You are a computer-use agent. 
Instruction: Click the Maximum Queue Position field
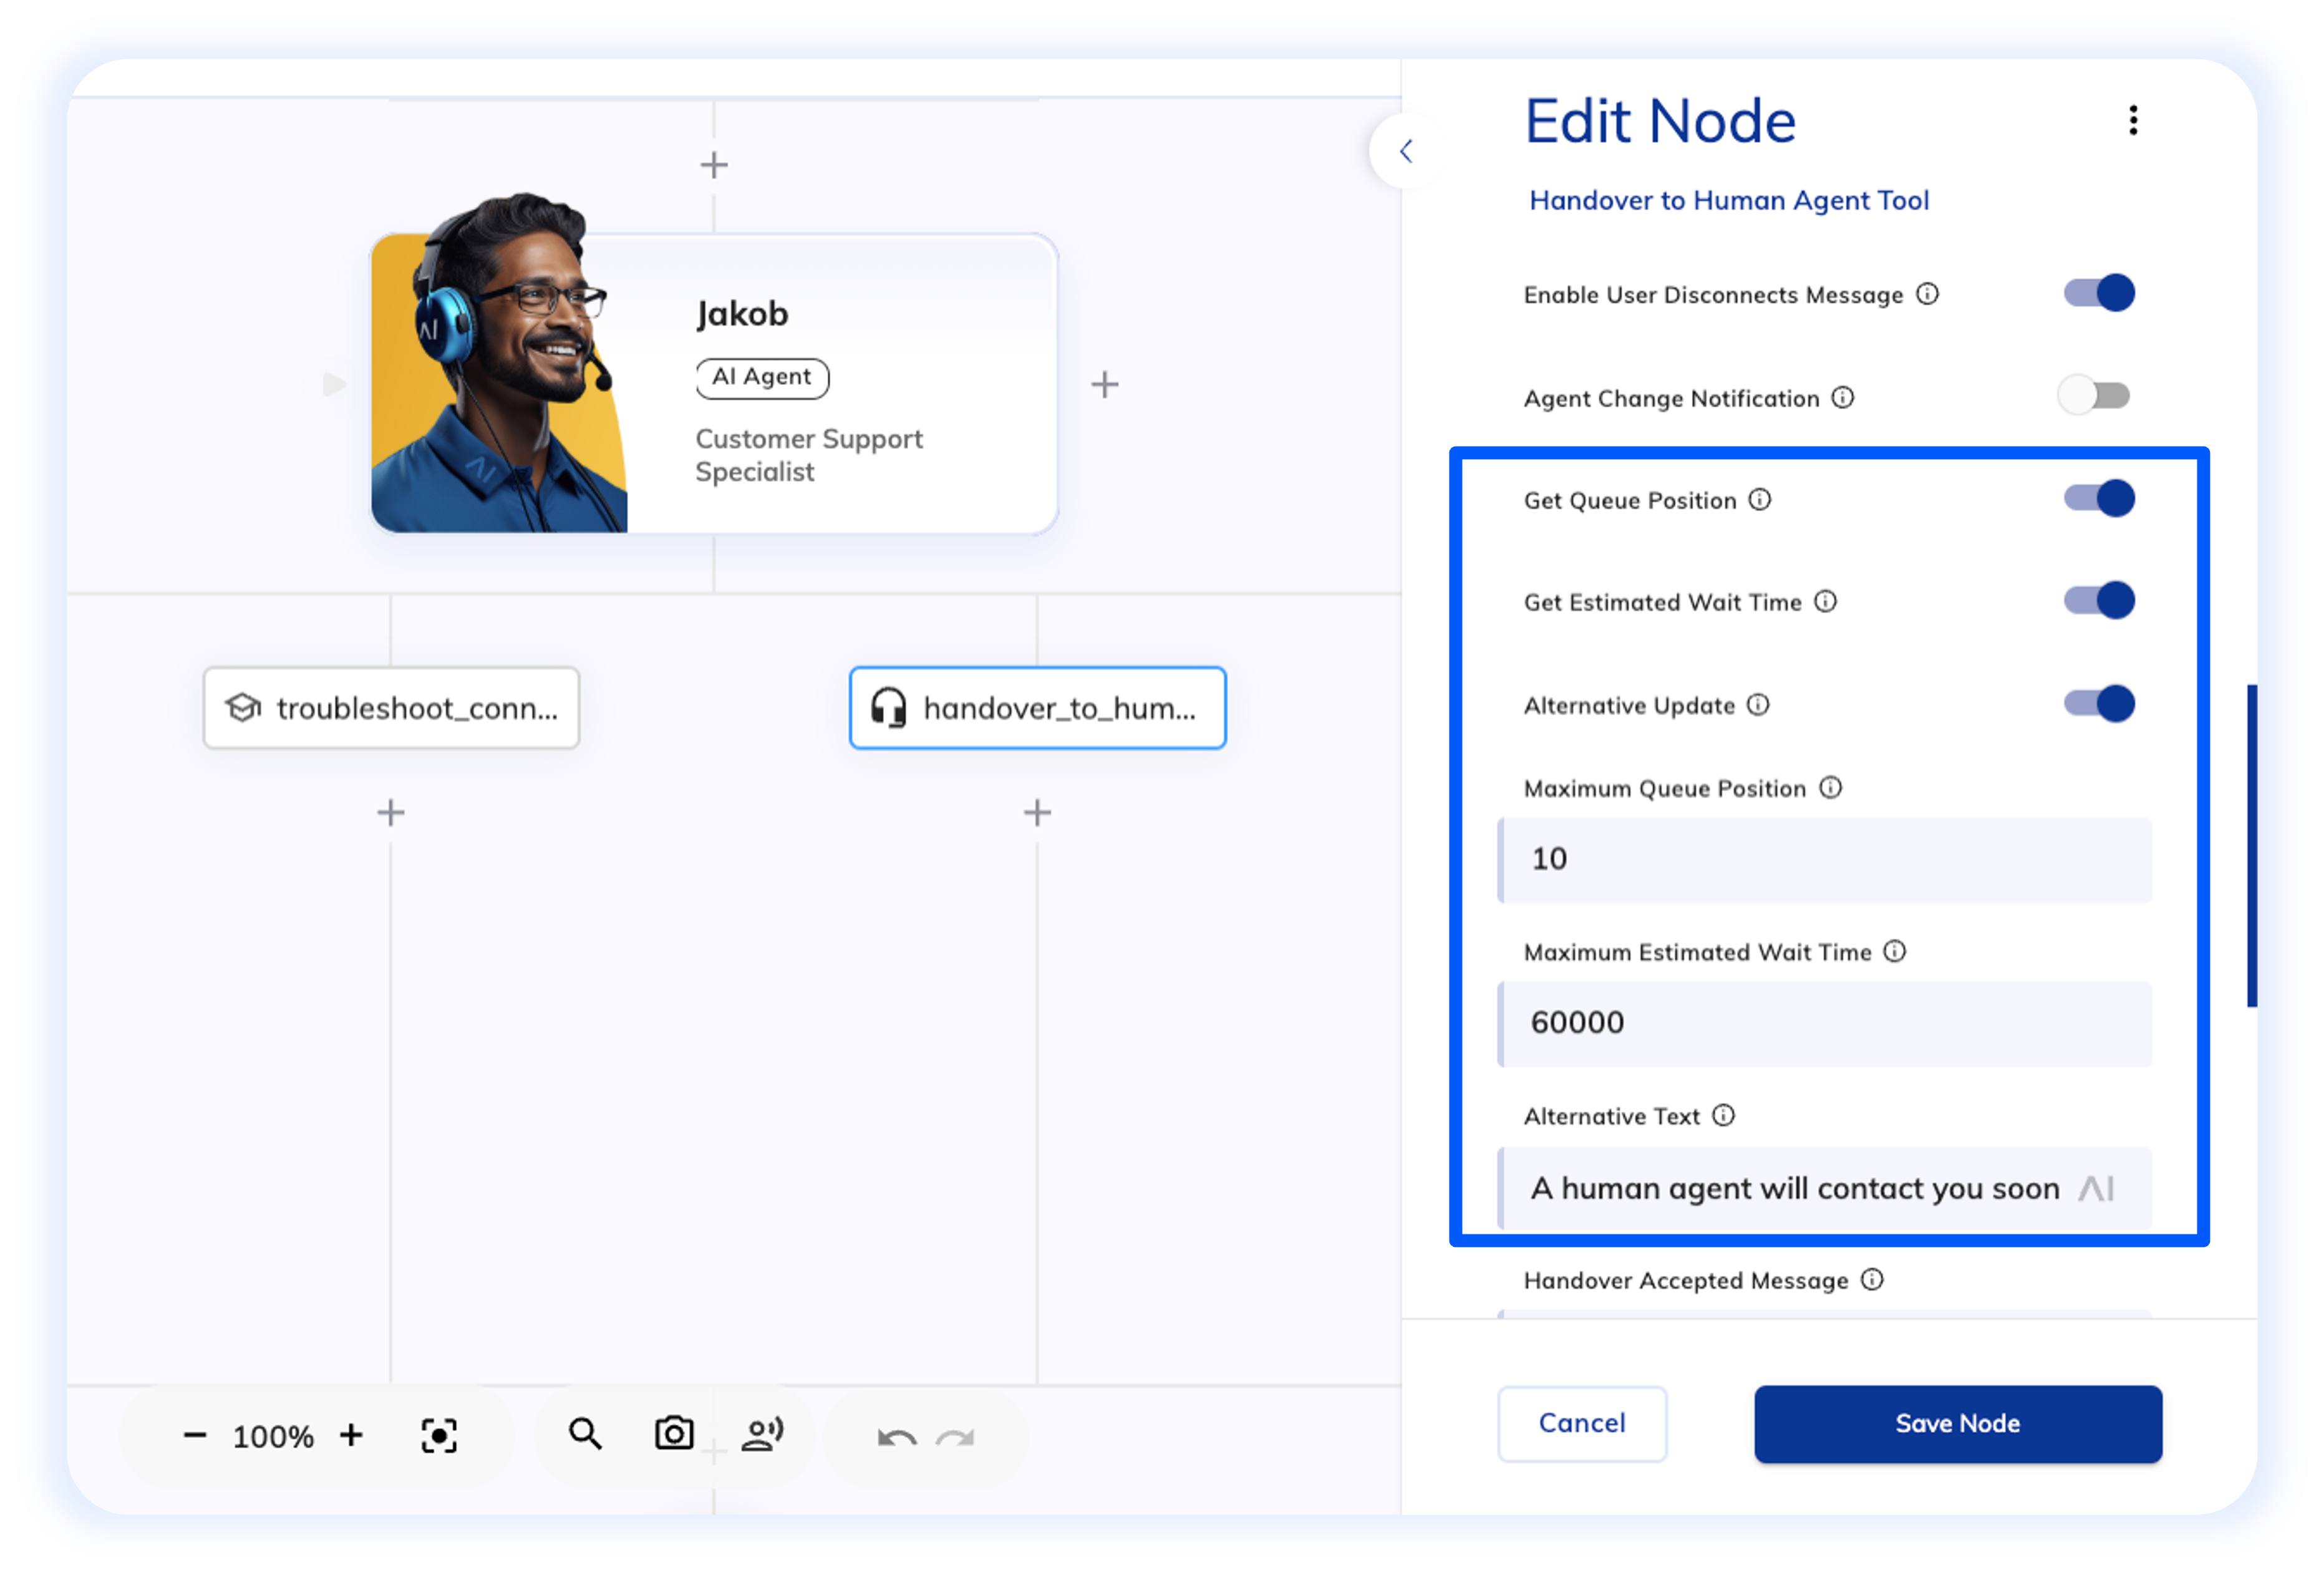click(x=1824, y=860)
